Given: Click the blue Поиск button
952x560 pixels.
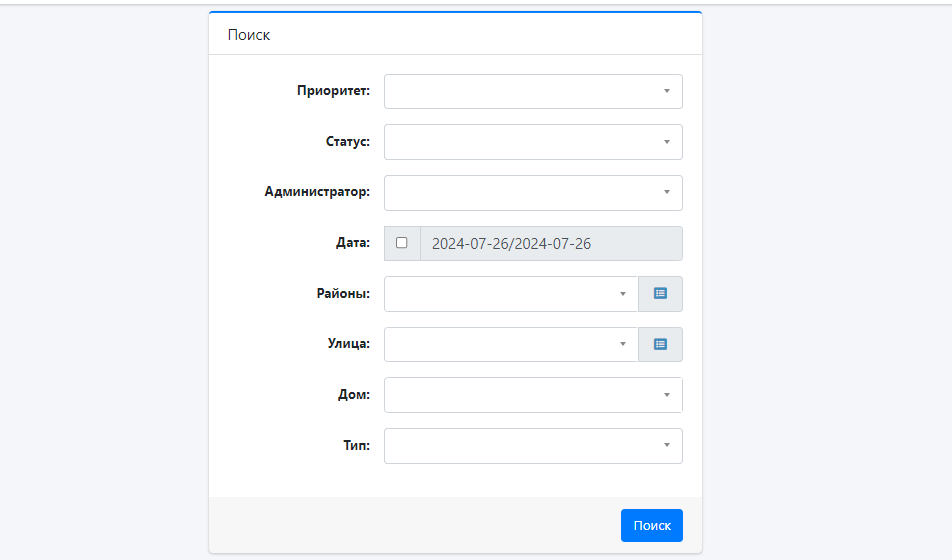Looking at the screenshot, I should coord(651,525).
